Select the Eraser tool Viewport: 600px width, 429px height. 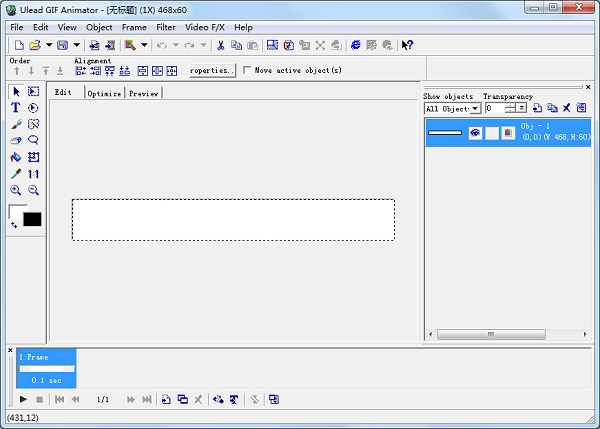[16, 140]
